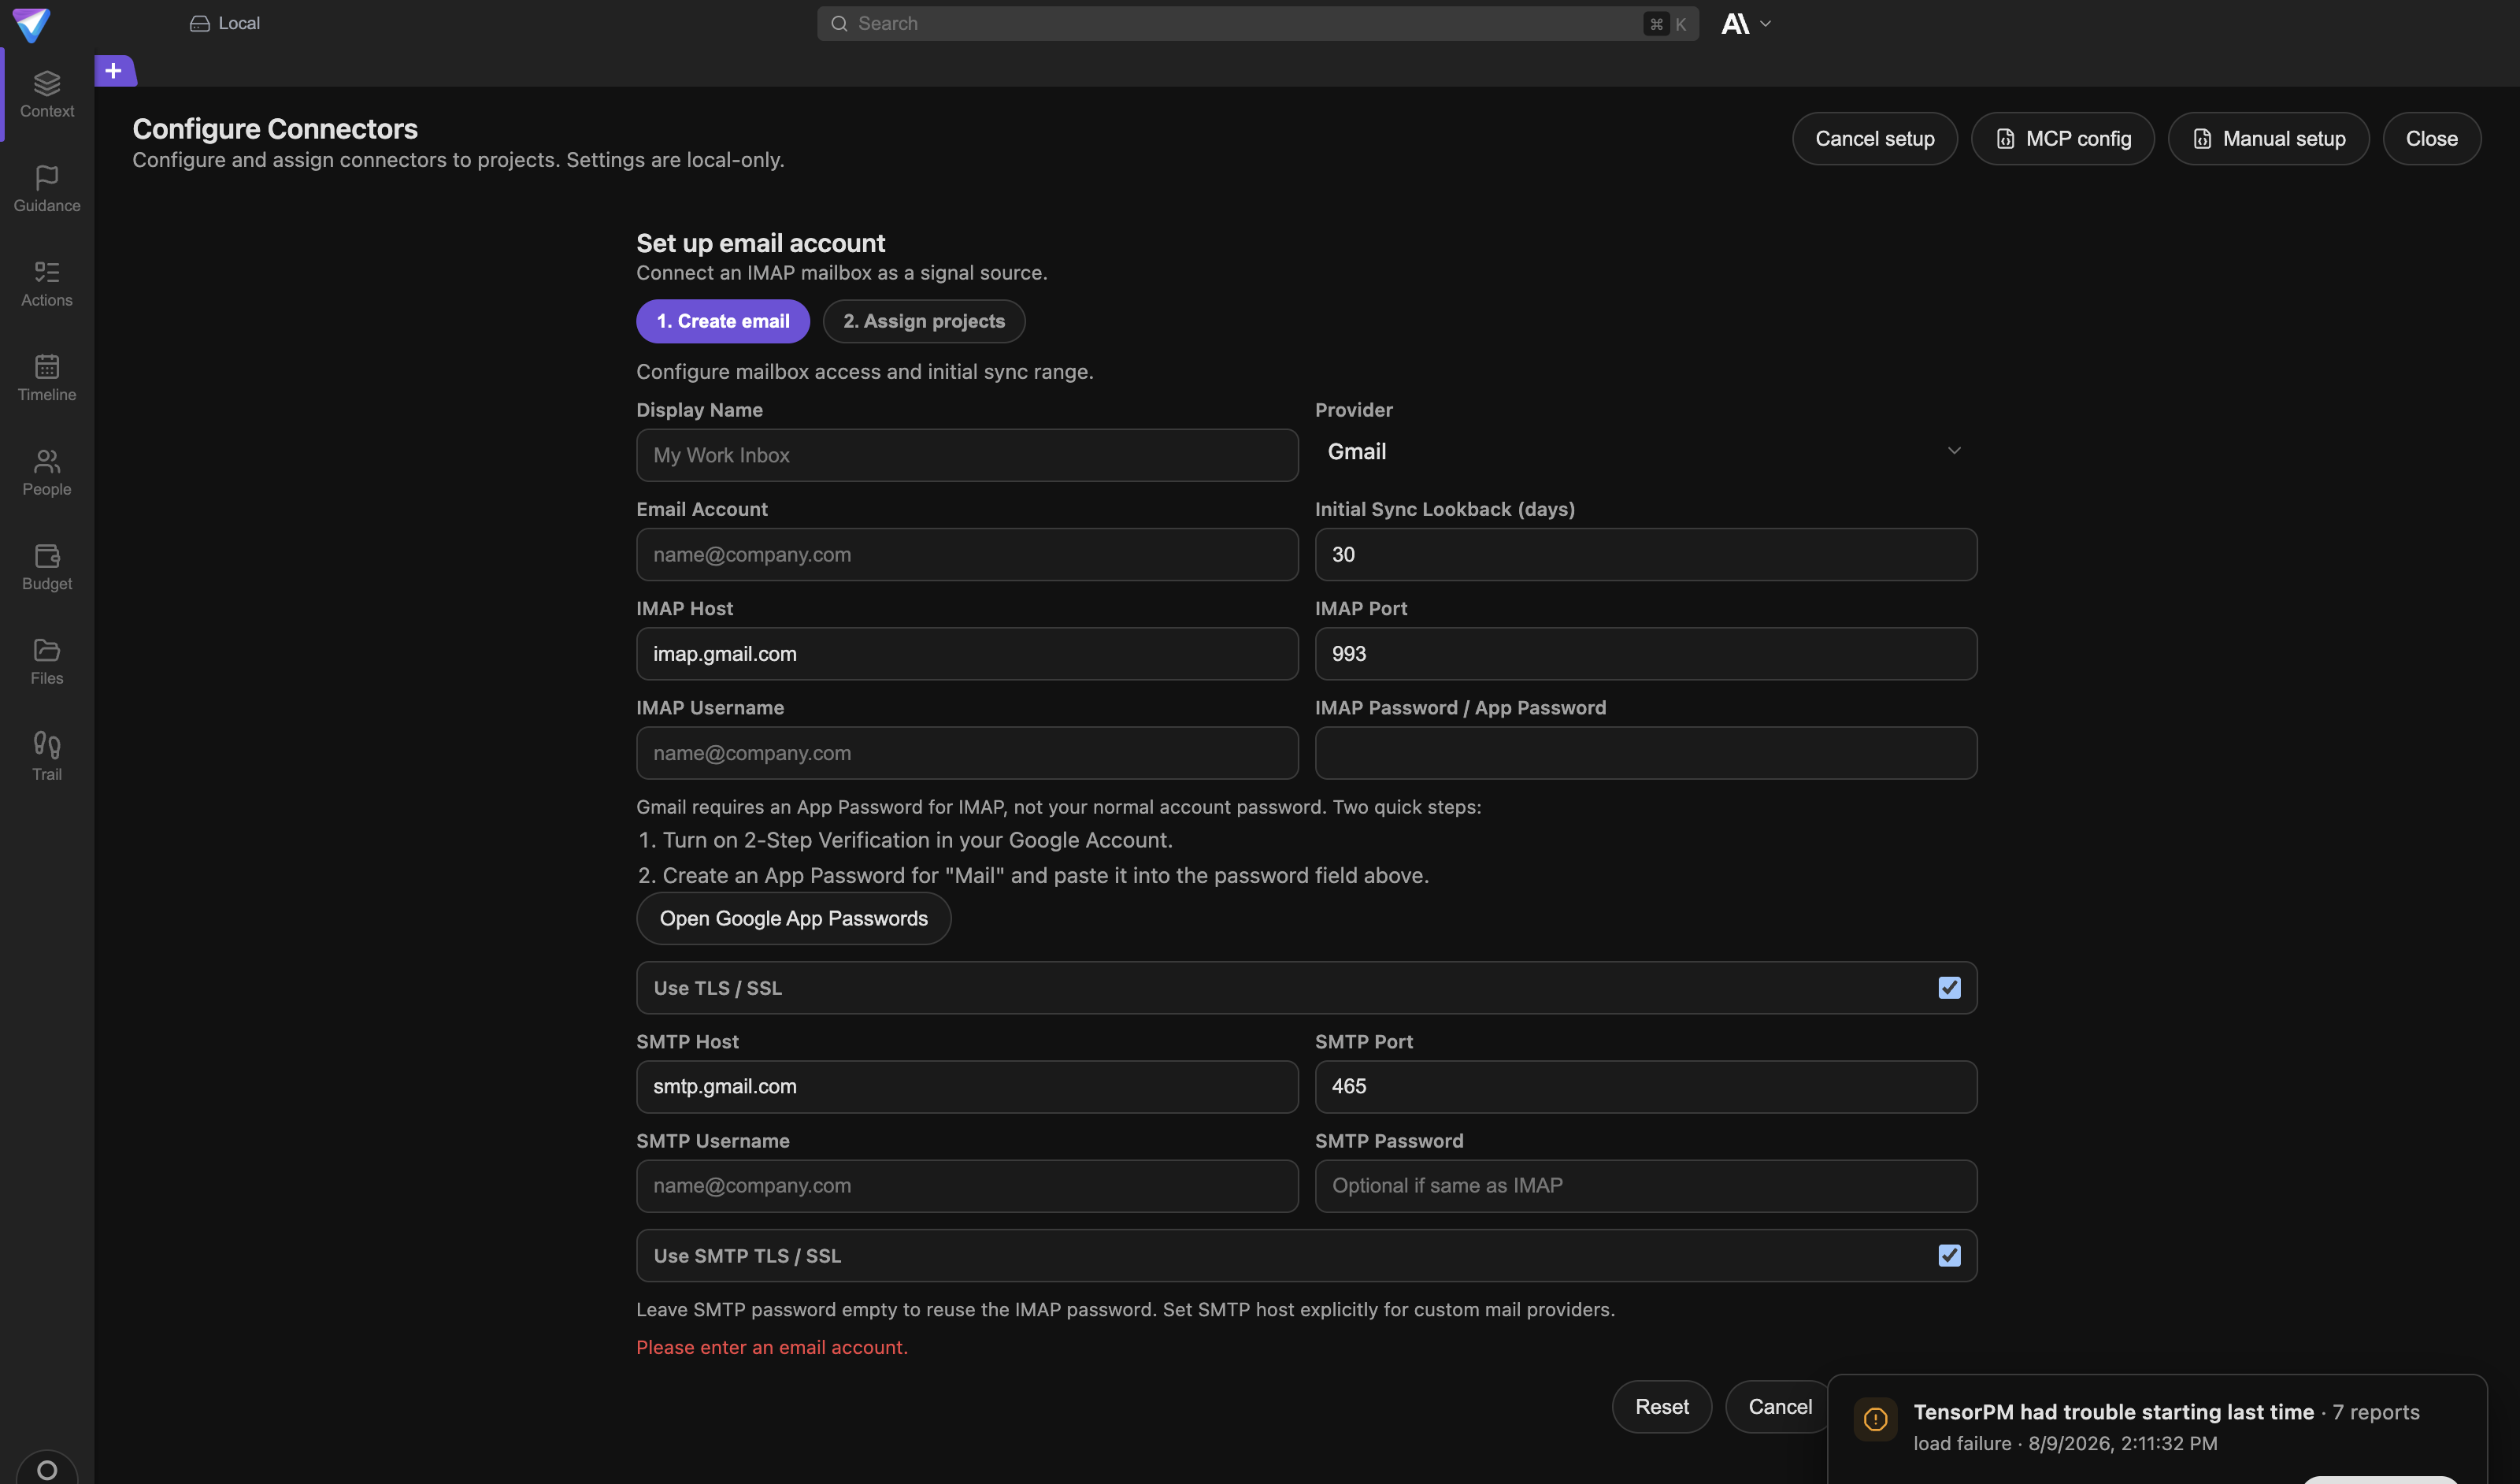
Task: Open the Guidance flag section
Action: point(47,189)
